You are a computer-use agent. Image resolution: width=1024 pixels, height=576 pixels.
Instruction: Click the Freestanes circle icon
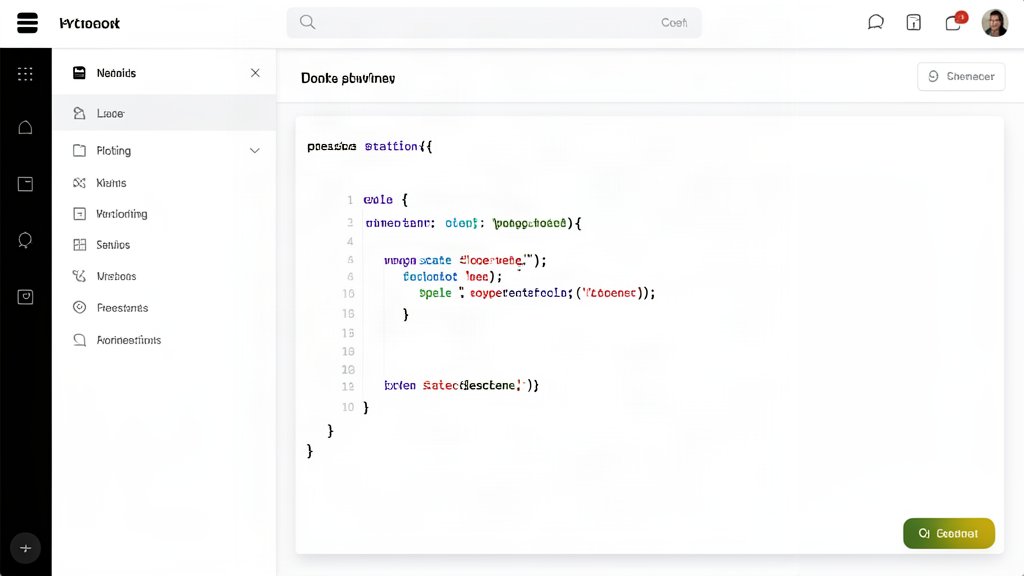point(79,308)
